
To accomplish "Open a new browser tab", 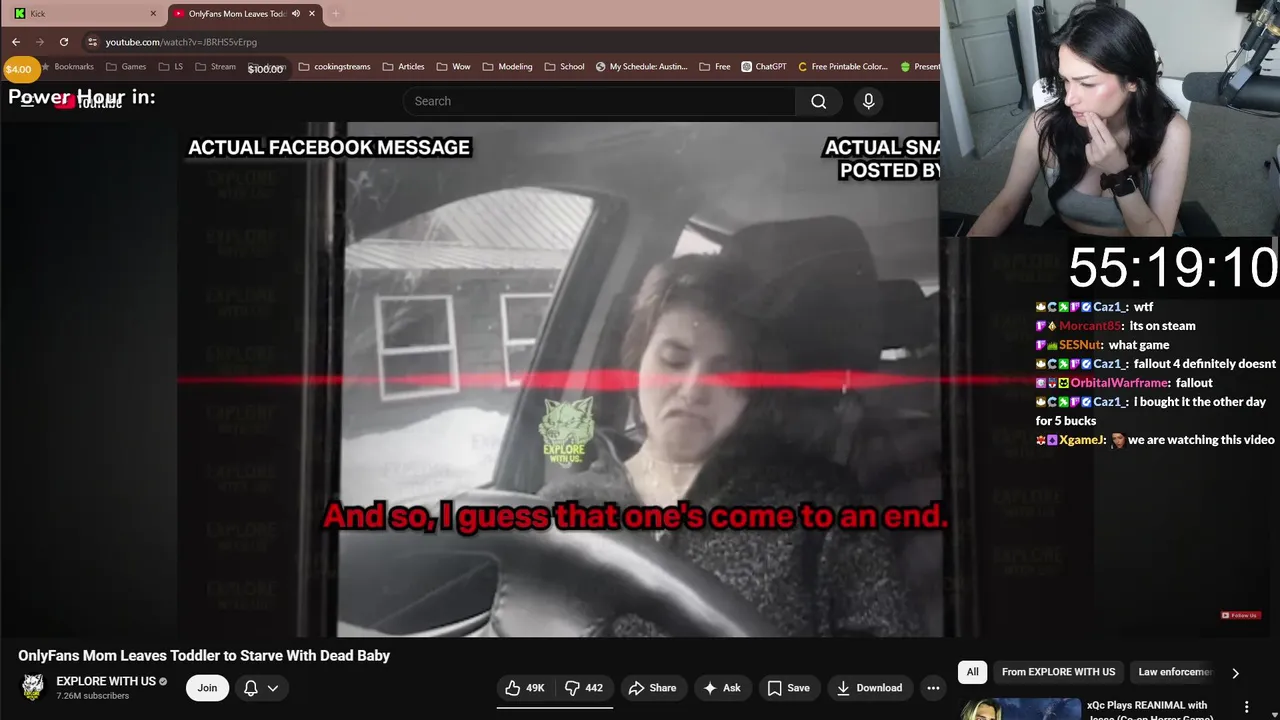I will pyautogui.click(x=336, y=14).
